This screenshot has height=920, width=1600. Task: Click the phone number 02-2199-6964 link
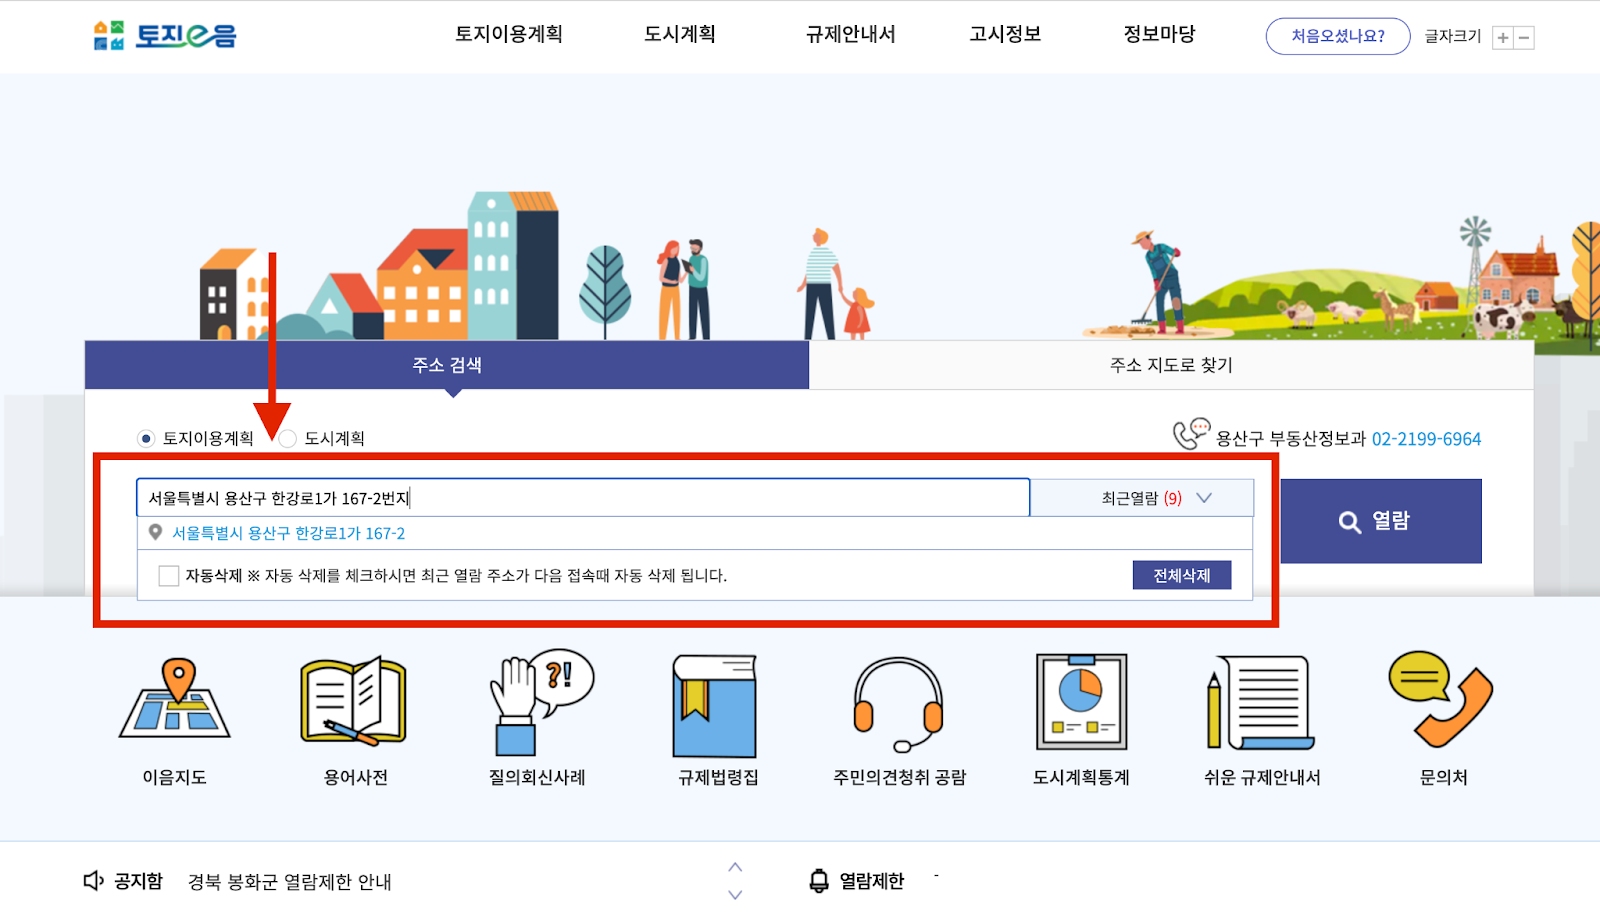[1426, 439]
